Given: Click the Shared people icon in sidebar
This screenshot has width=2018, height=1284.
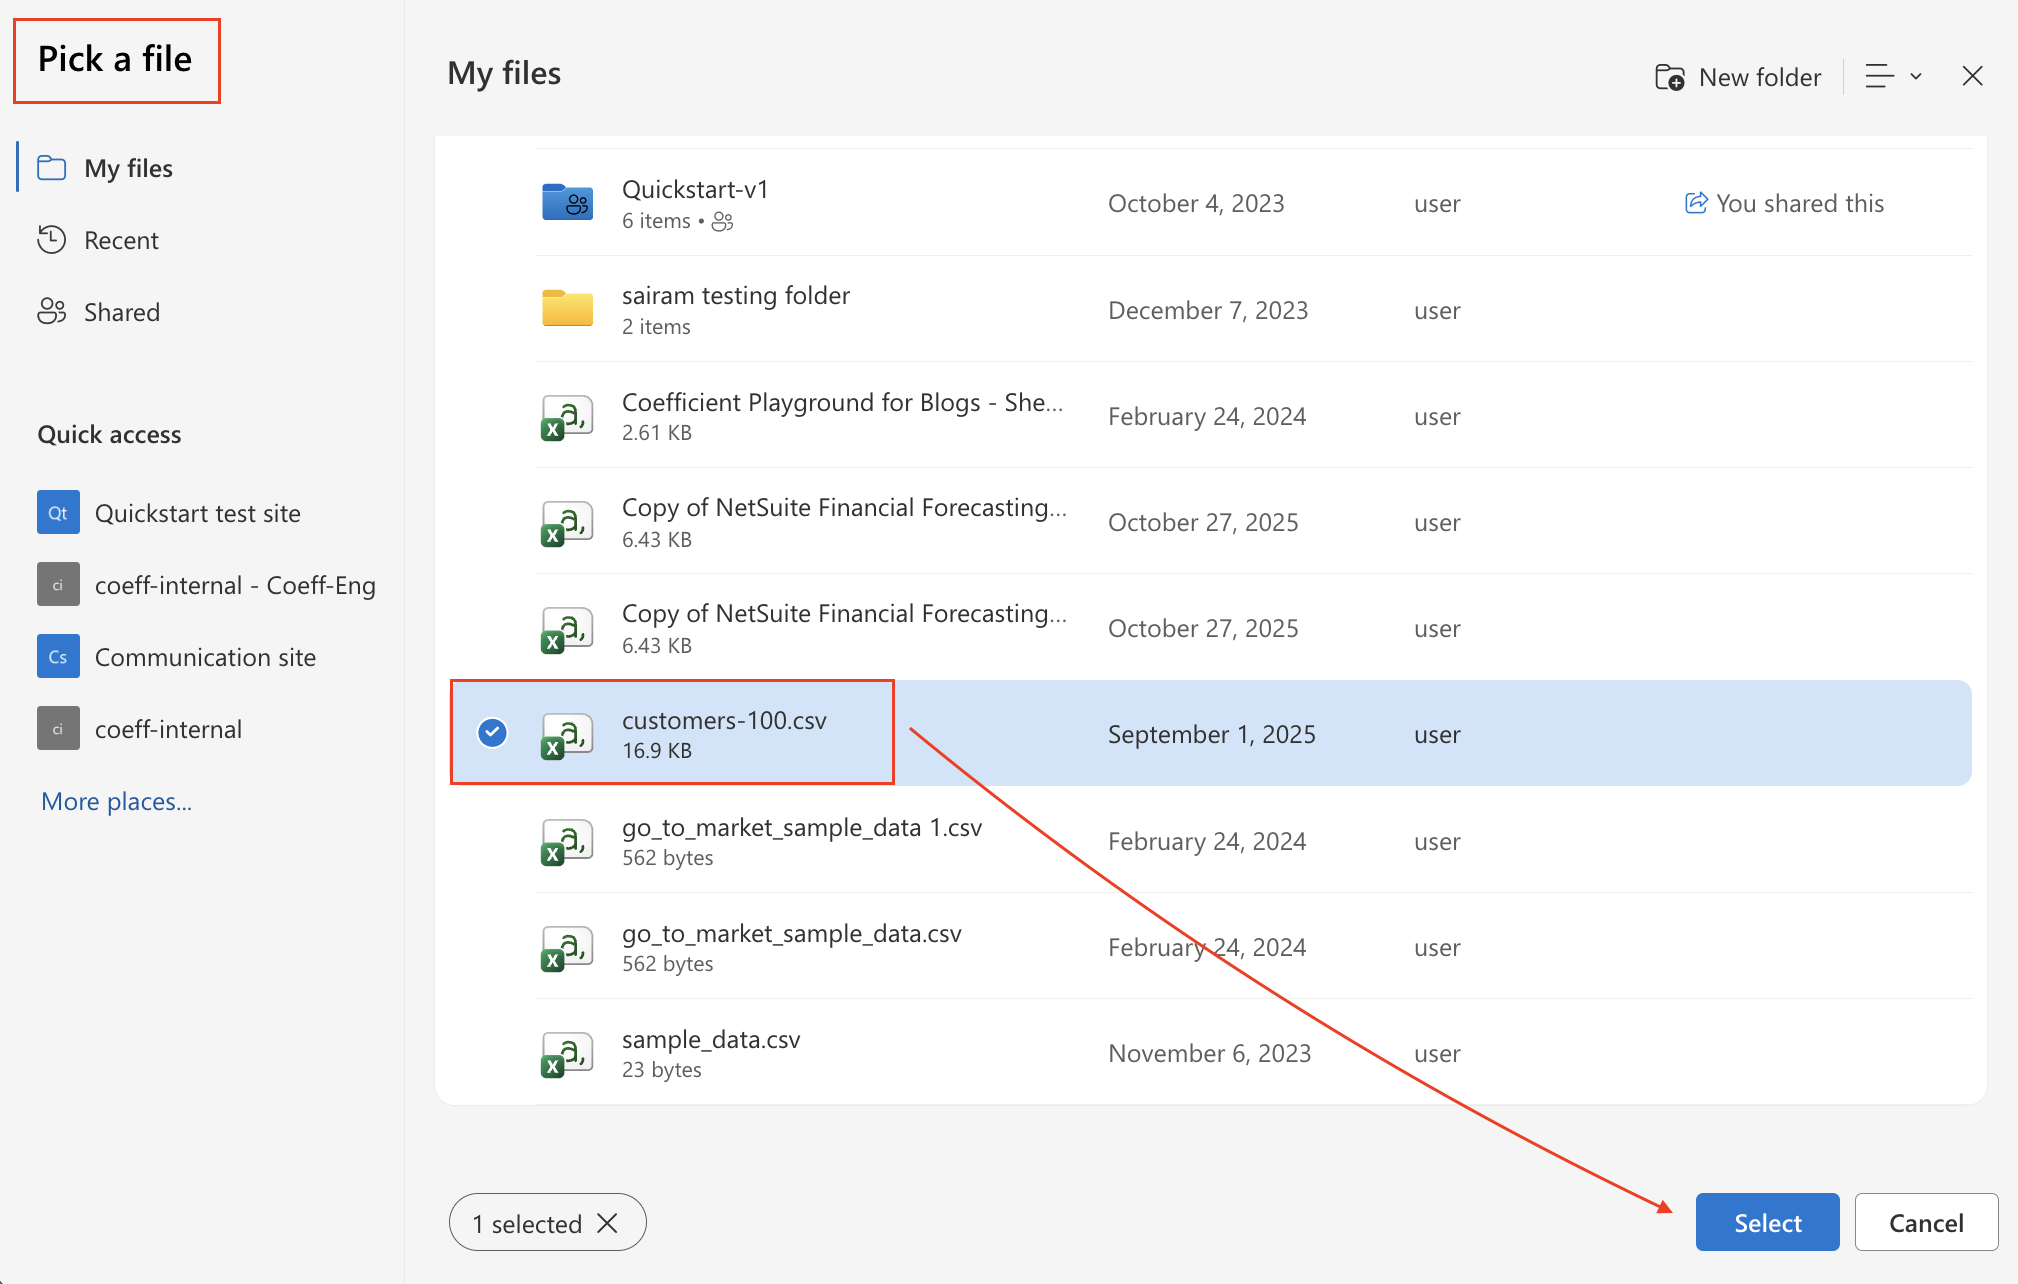Looking at the screenshot, I should tap(52, 312).
